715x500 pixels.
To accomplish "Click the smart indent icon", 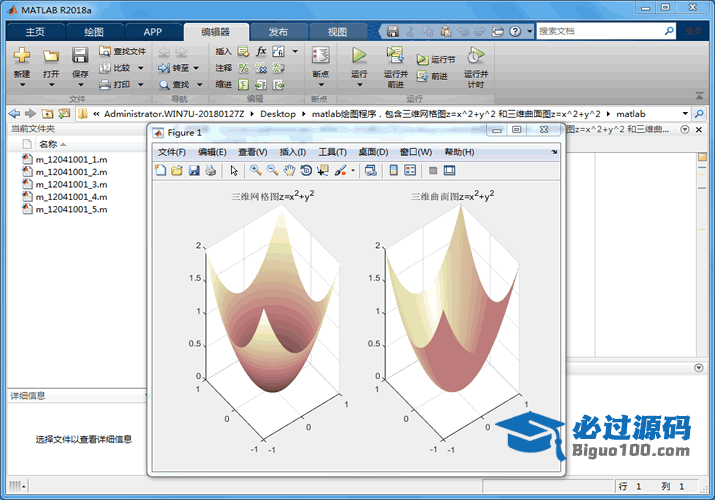I will tap(244, 84).
